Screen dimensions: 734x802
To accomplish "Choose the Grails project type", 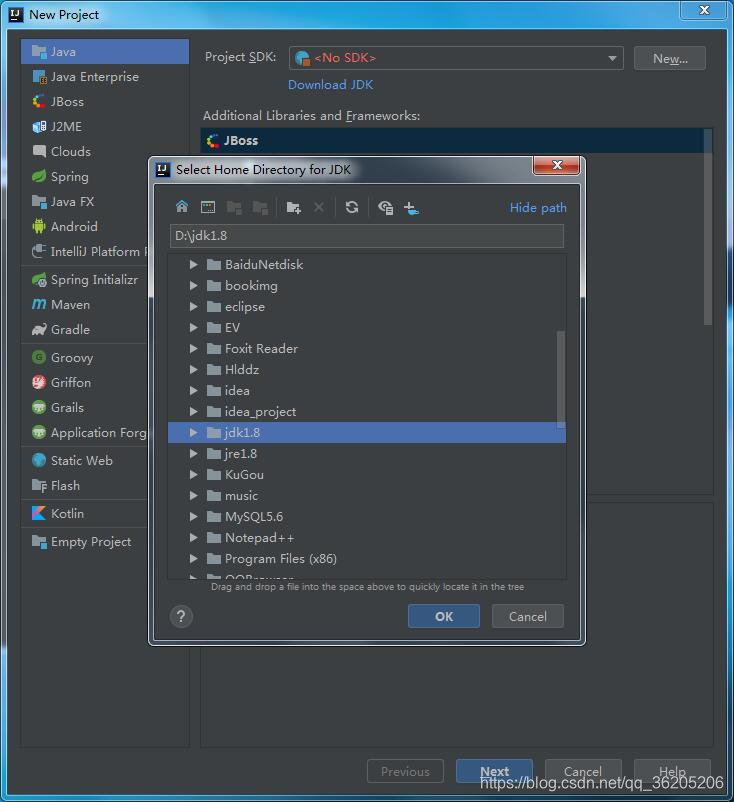I will pyautogui.click(x=85, y=408).
